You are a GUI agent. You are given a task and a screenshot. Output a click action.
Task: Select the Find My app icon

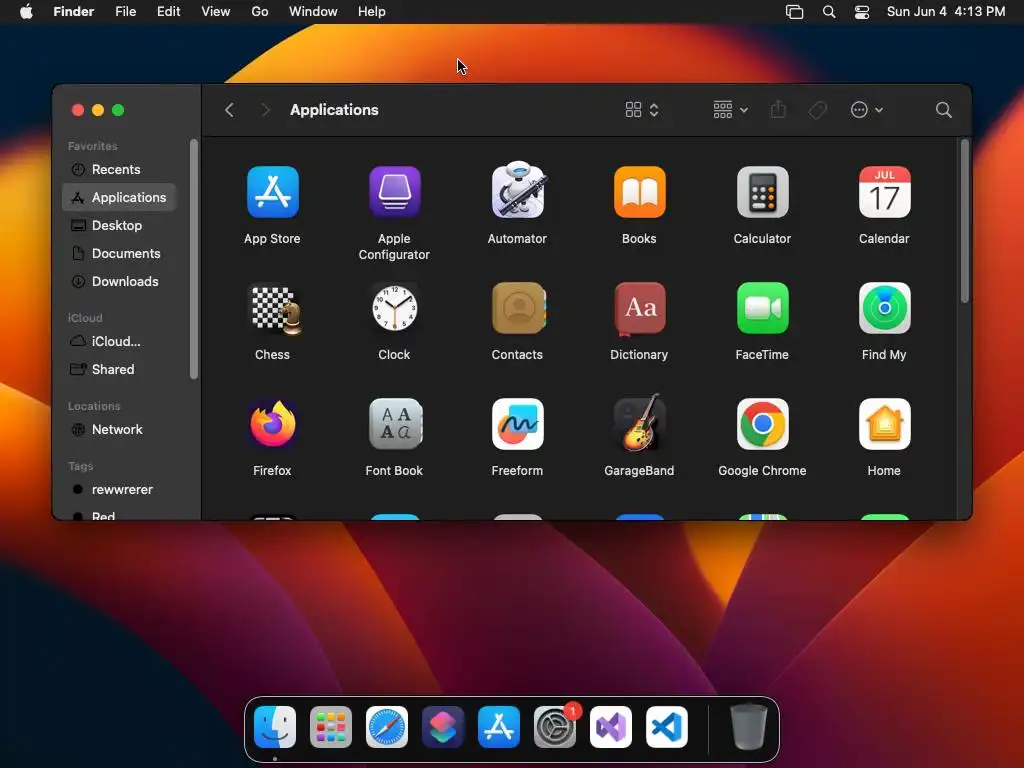coord(884,308)
